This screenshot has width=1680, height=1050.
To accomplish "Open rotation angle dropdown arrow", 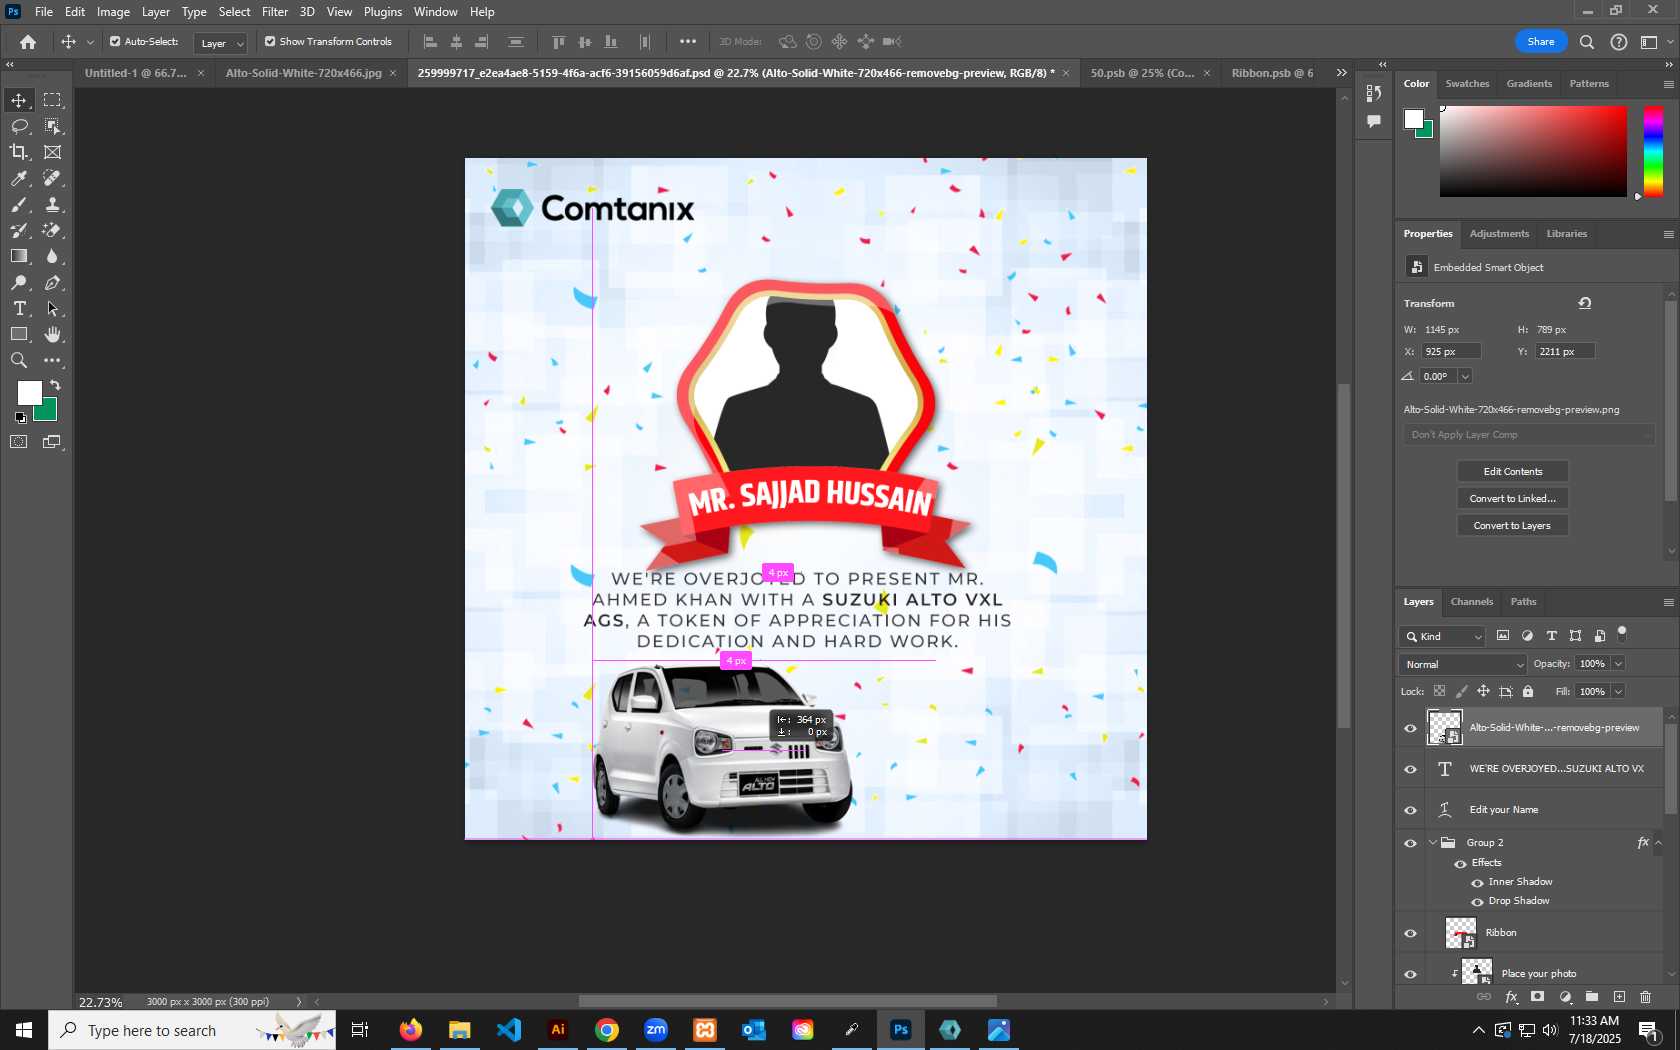I will click(x=1465, y=377).
